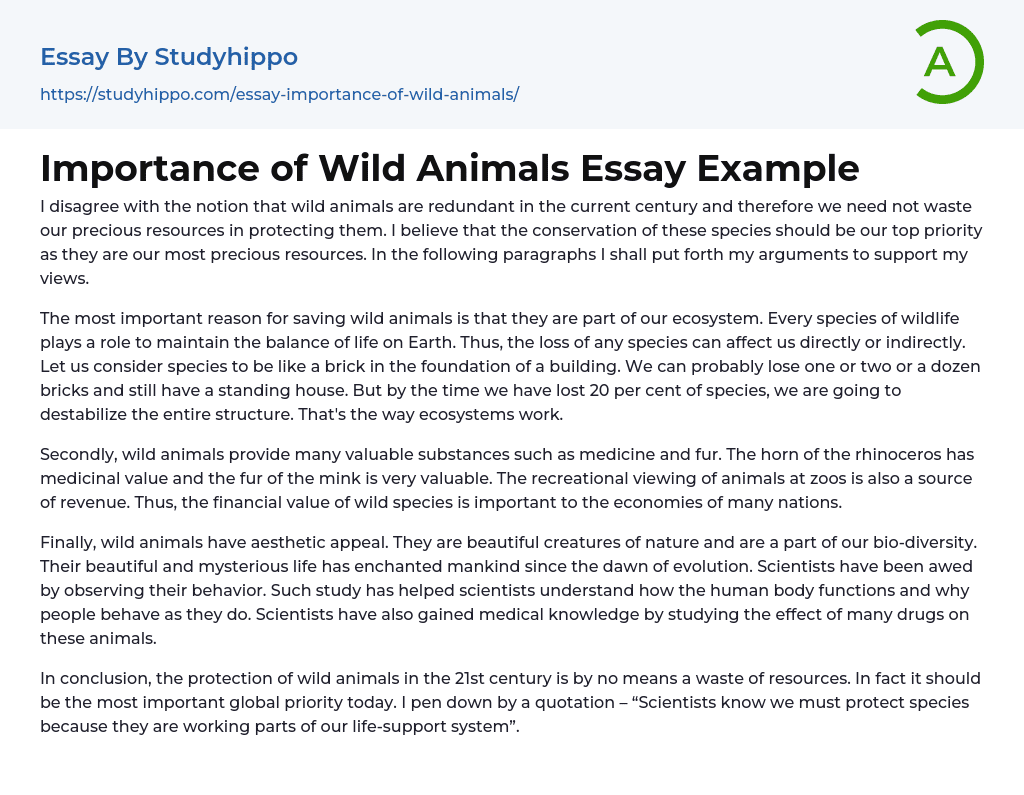
Task: Click the paragraph starting with 'In conclusion'
Action: [x=511, y=702]
